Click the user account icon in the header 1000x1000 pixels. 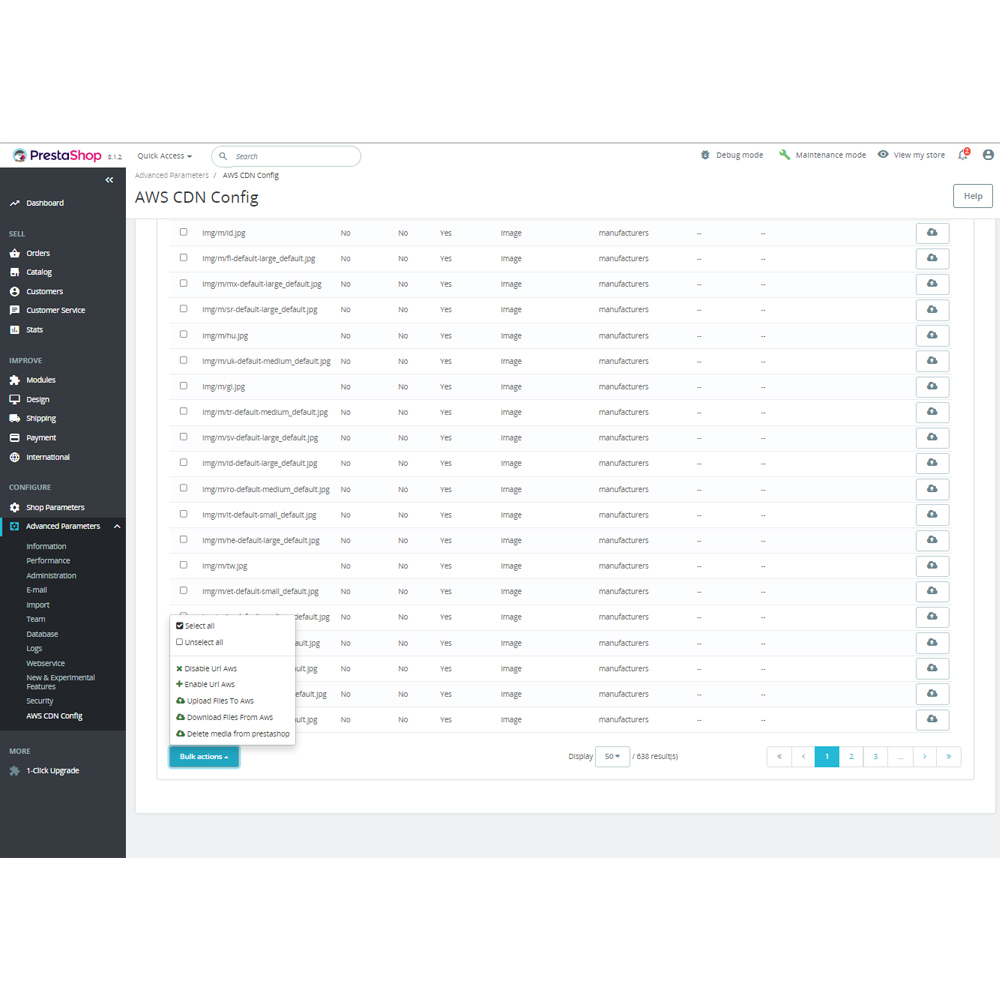pyautogui.click(x=988, y=155)
